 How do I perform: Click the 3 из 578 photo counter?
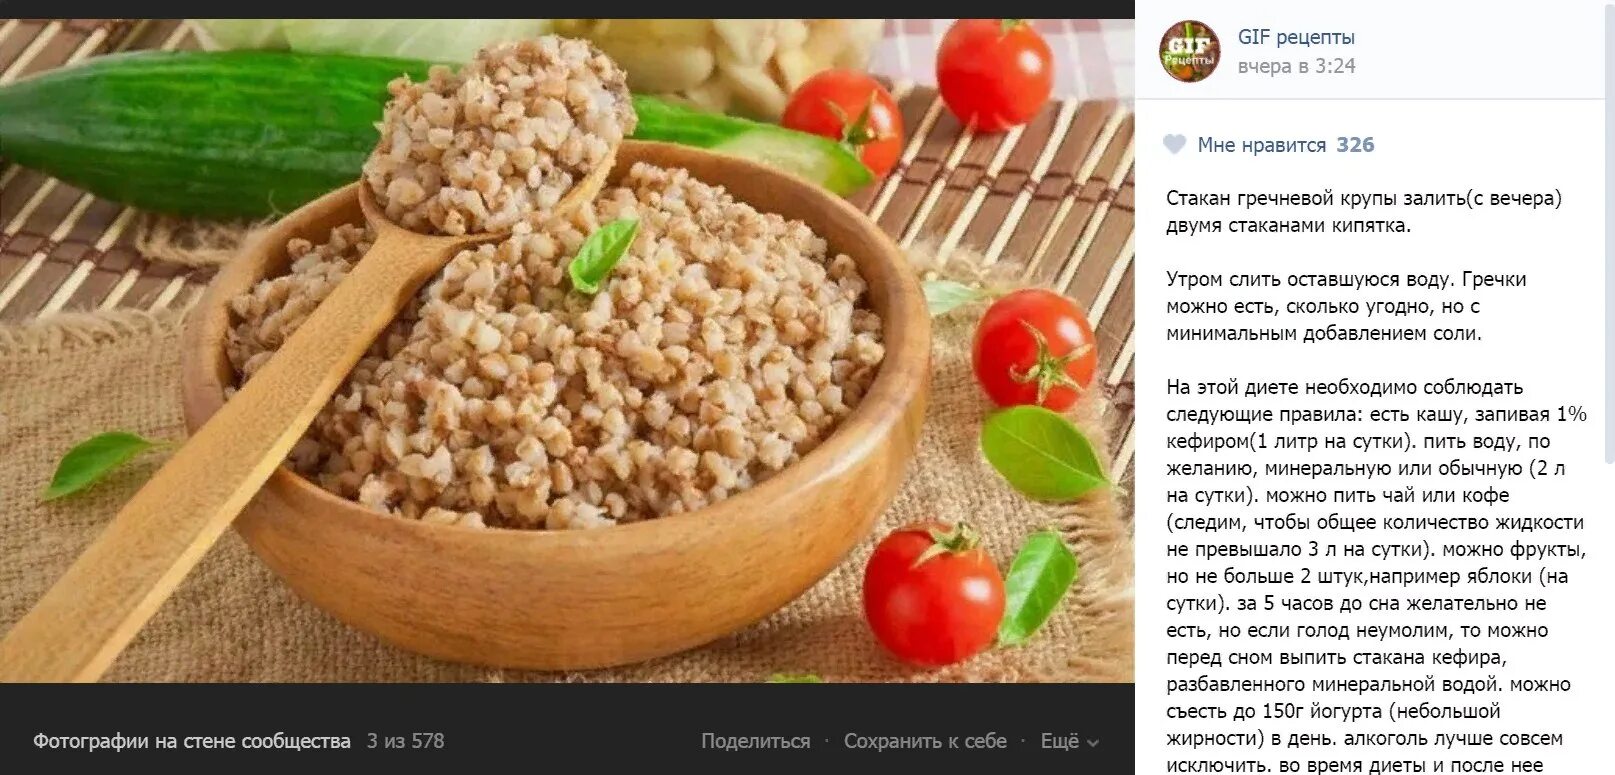click(x=405, y=741)
